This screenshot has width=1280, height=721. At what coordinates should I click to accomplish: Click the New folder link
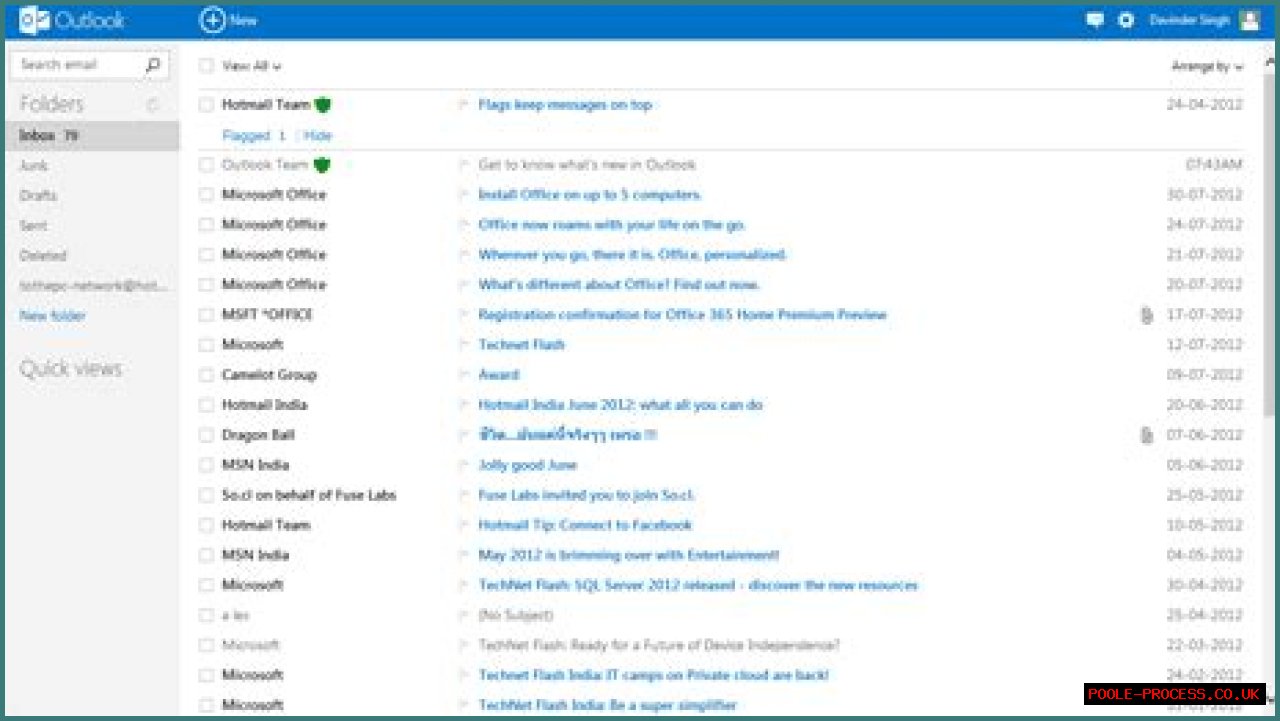(x=53, y=316)
